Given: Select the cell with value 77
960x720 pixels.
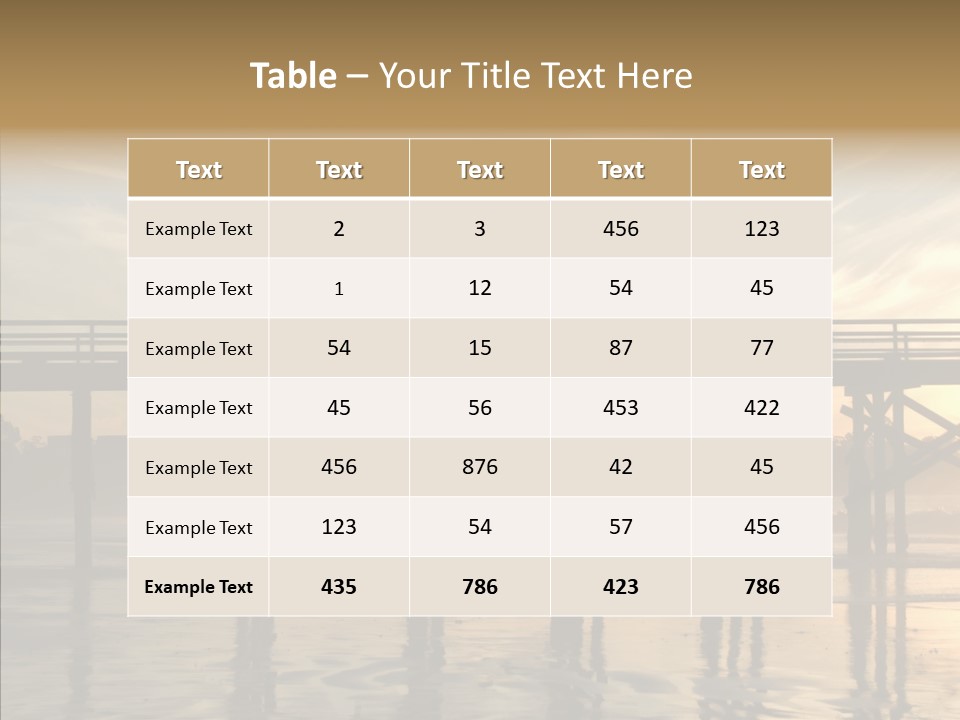Looking at the screenshot, I should [762, 348].
